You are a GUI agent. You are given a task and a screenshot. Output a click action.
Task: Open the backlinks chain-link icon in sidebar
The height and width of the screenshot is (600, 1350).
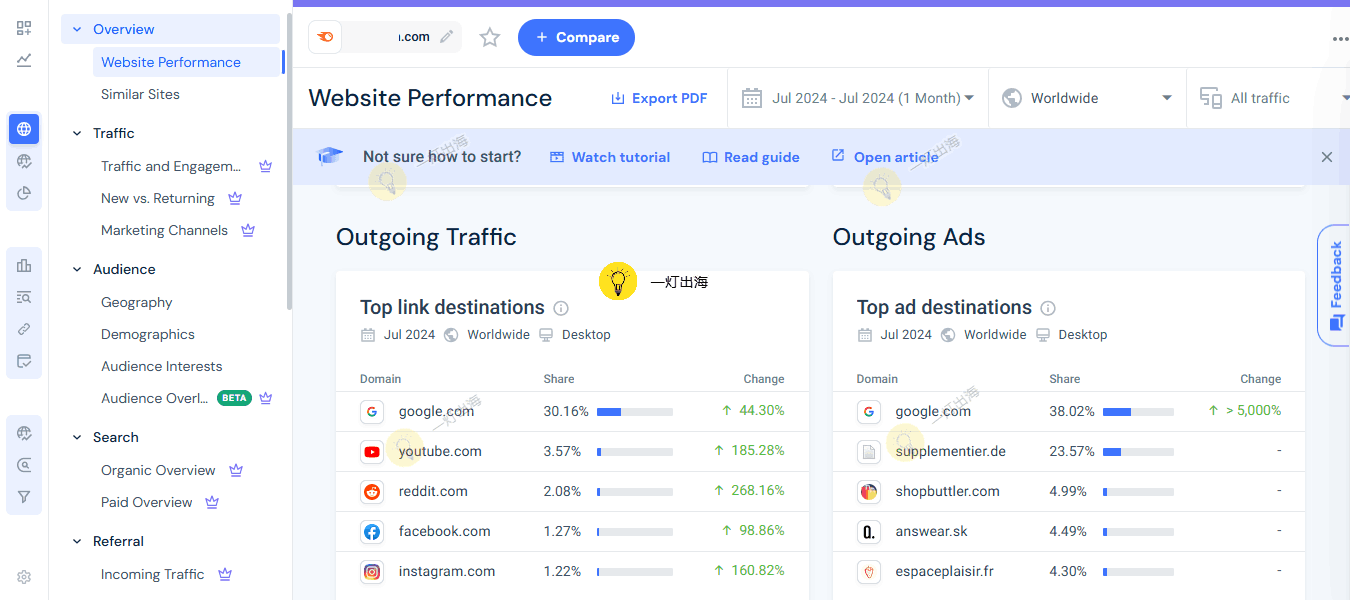pos(24,329)
